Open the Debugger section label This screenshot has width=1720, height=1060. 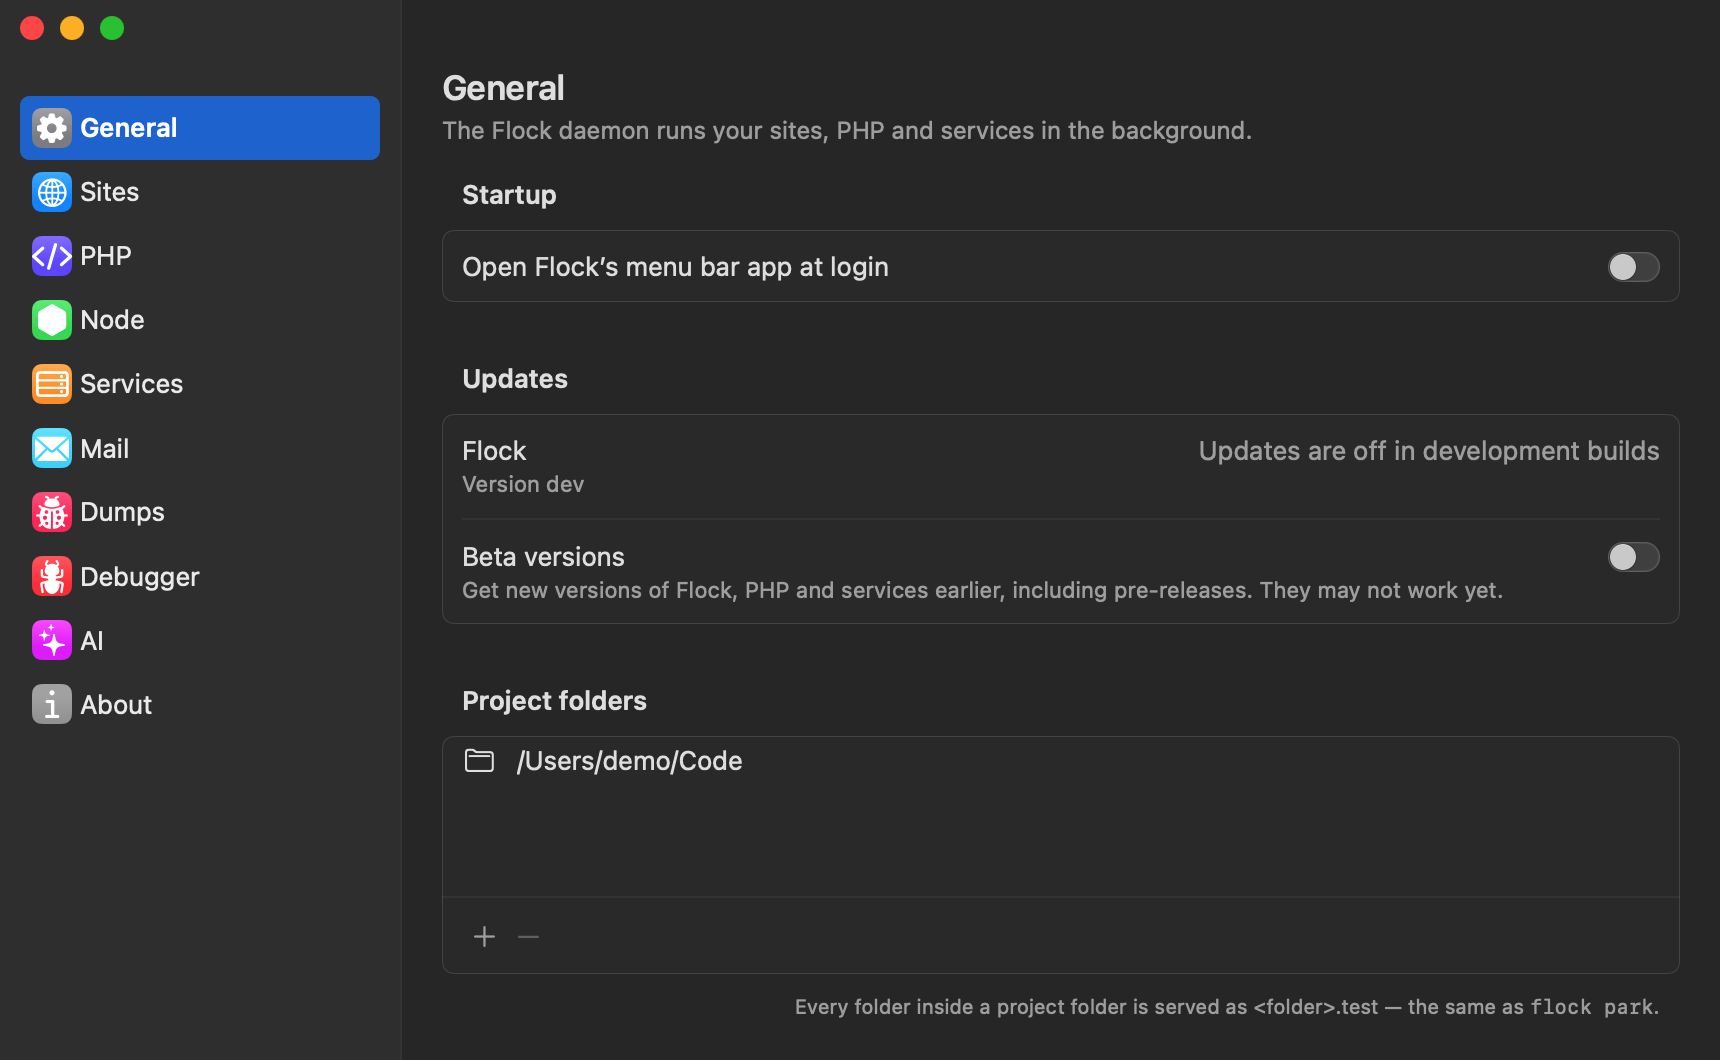[140, 577]
